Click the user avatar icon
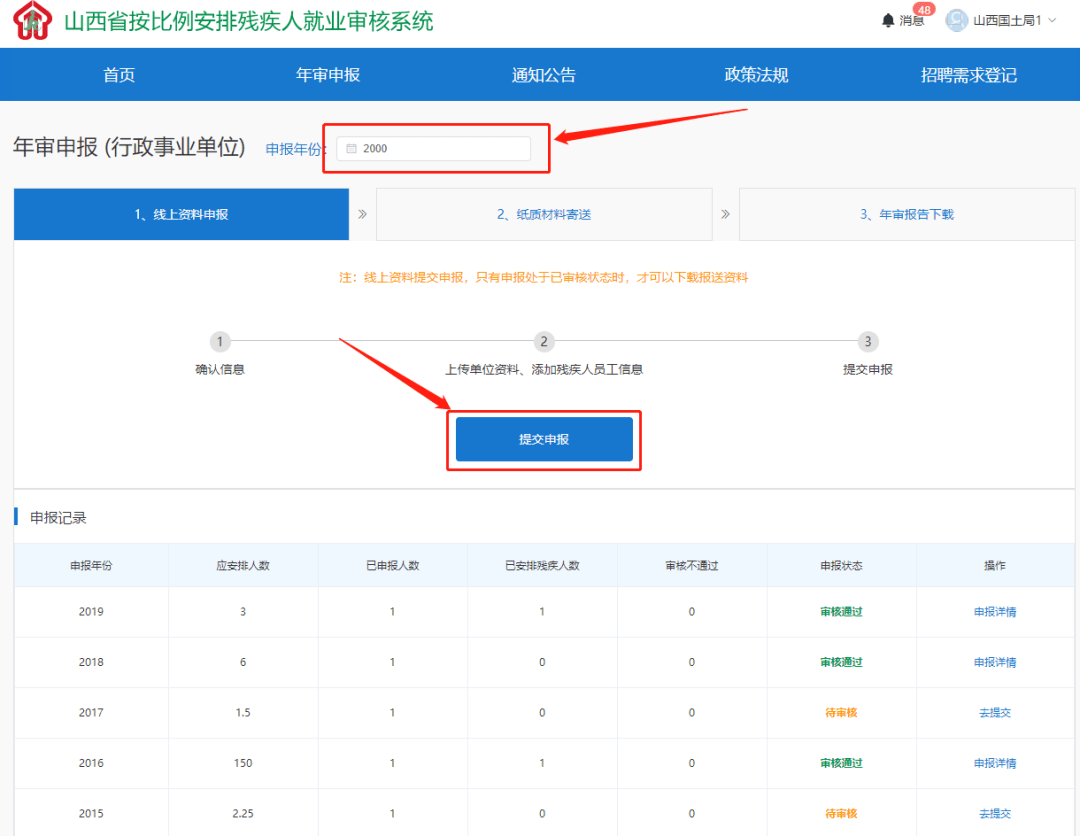1080x836 pixels. [957, 21]
